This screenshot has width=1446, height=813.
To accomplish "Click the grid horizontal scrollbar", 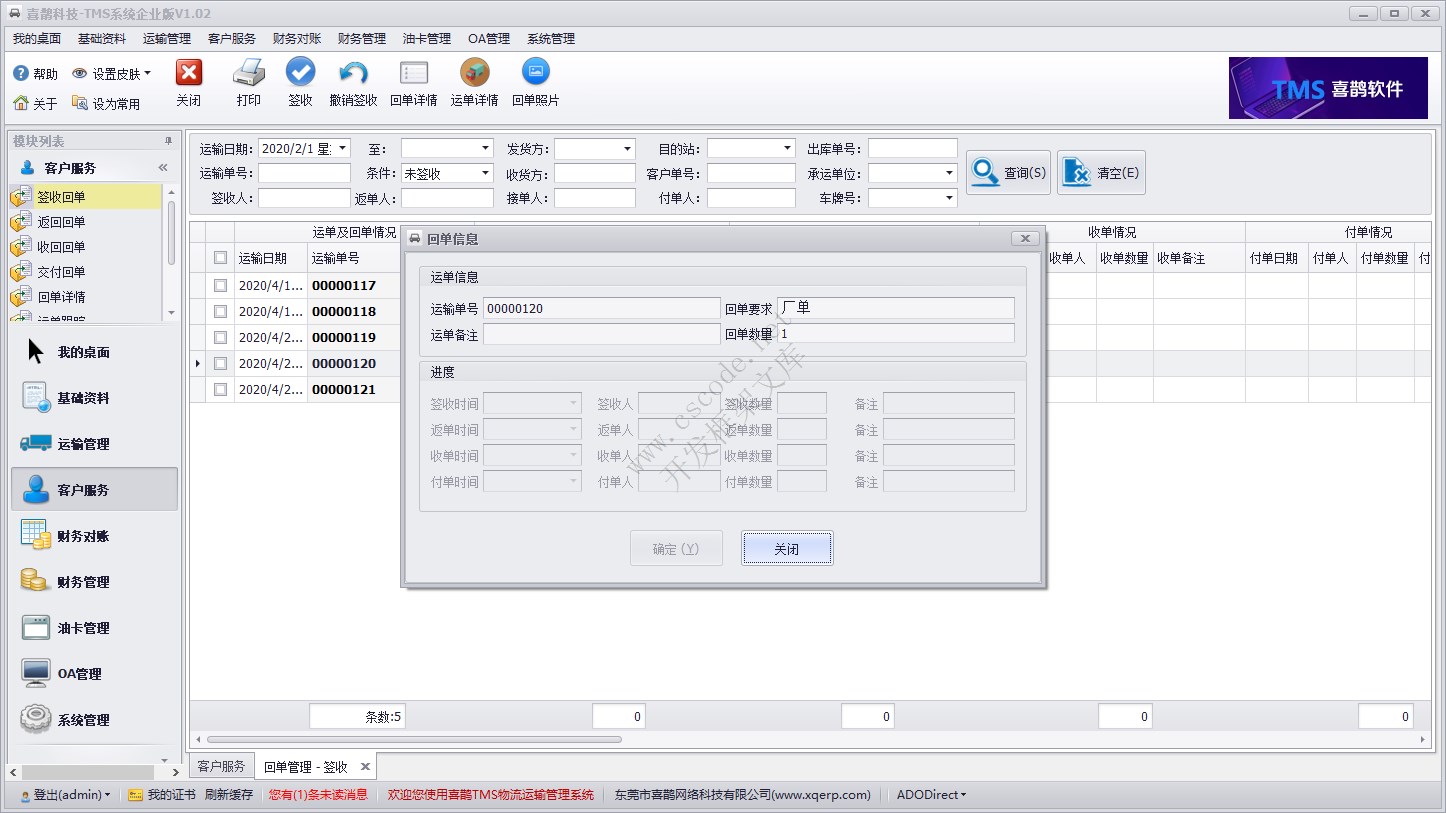I will [414, 740].
